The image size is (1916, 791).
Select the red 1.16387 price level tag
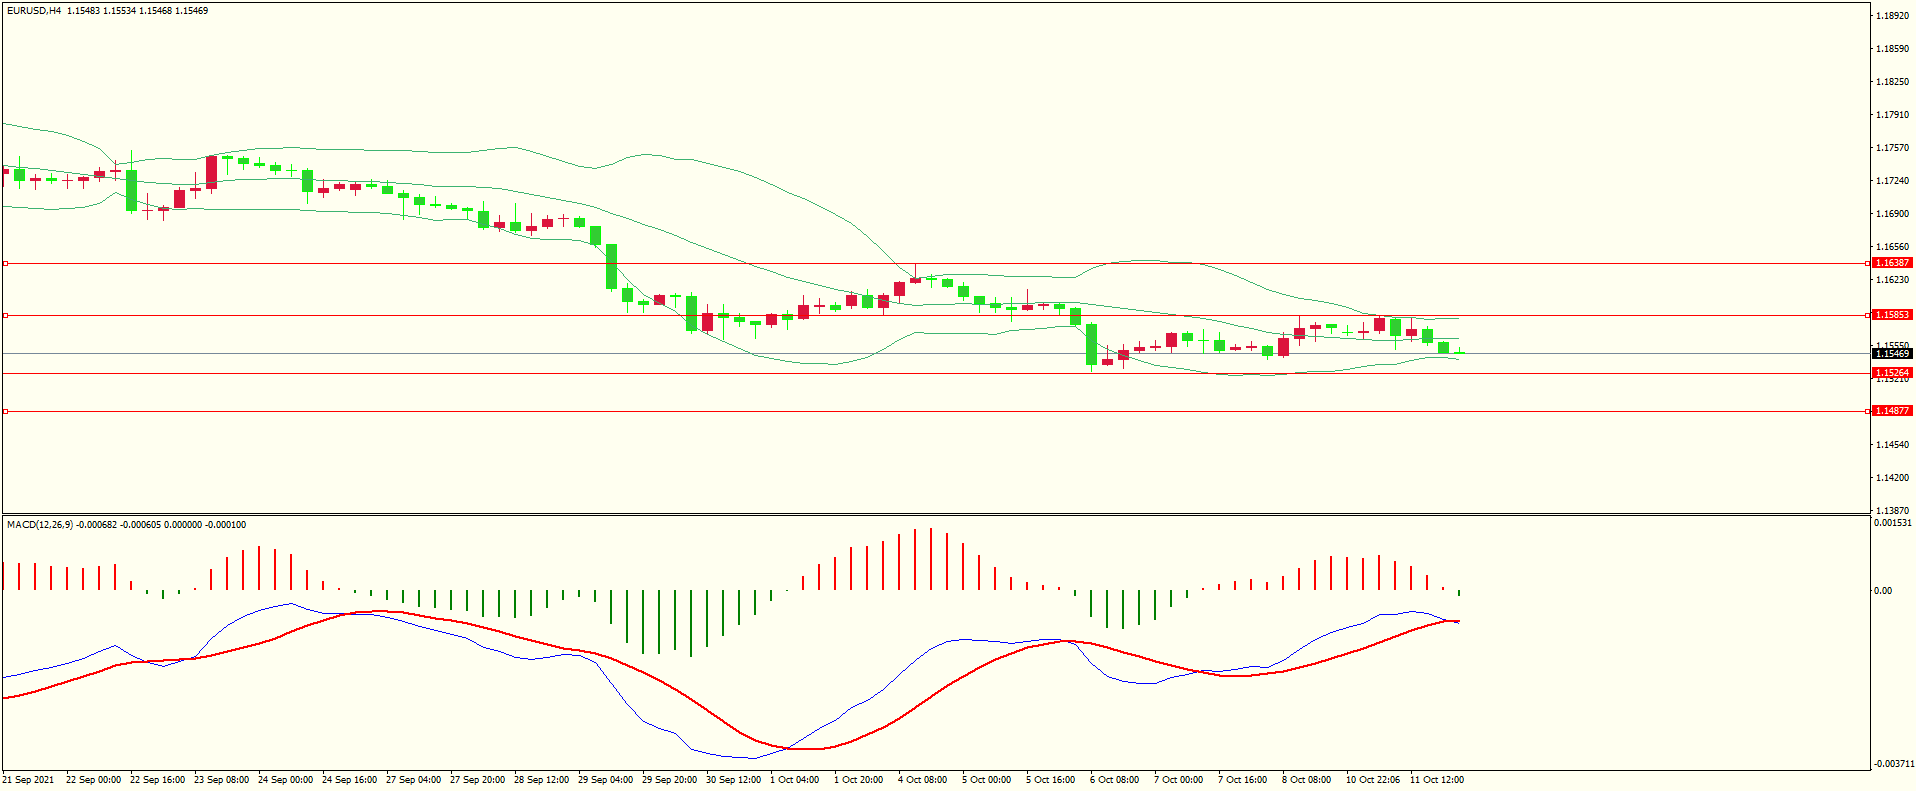pyautogui.click(x=1891, y=263)
